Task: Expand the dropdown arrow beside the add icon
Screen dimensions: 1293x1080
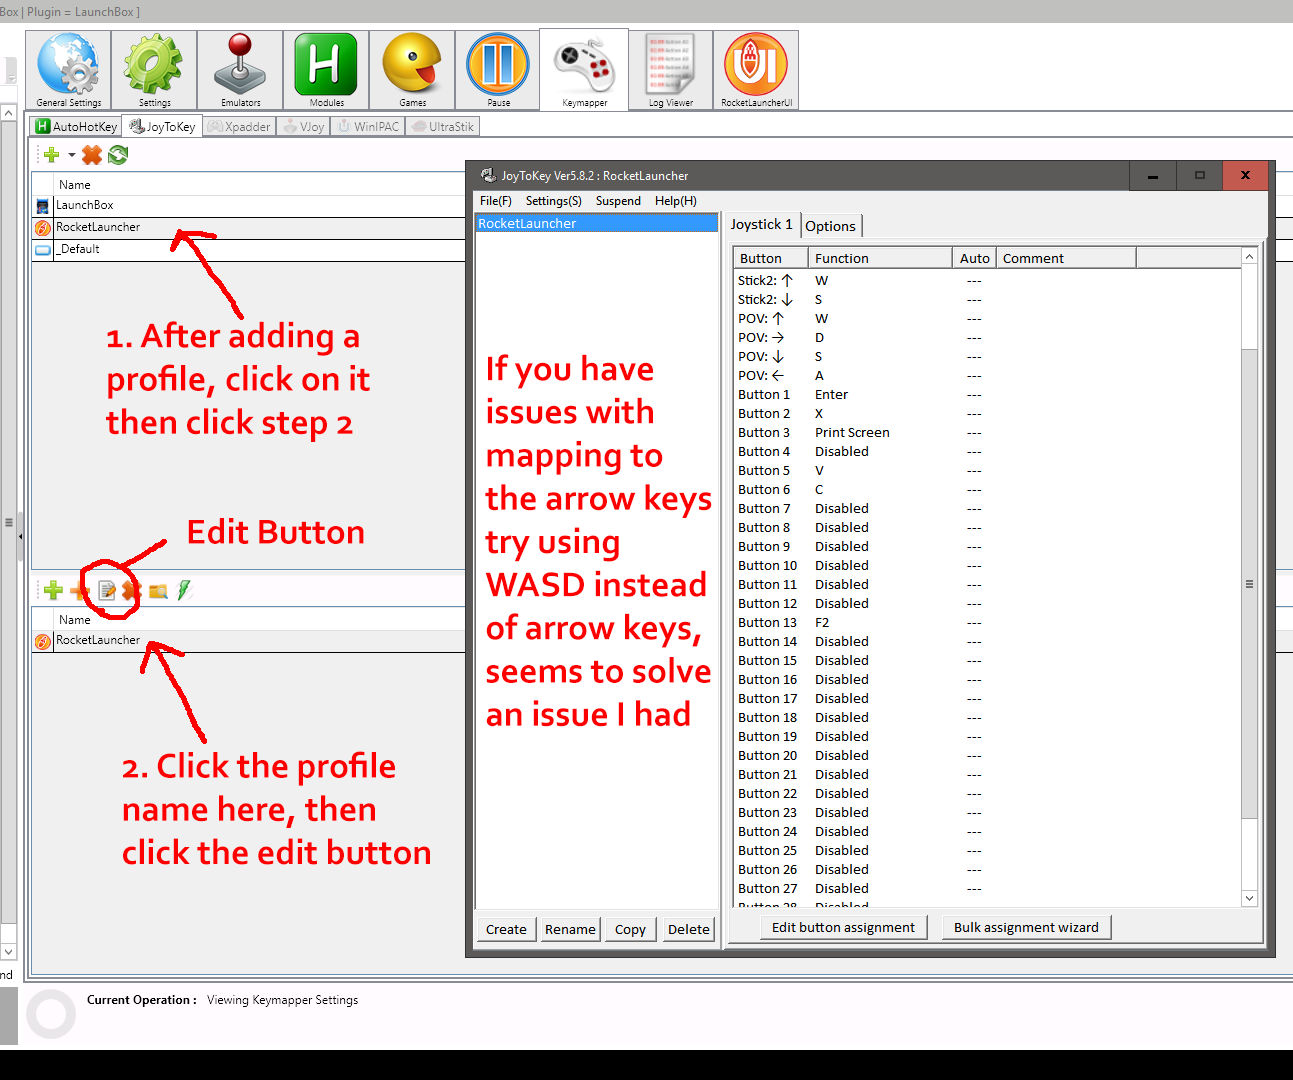Action: tap(72, 155)
